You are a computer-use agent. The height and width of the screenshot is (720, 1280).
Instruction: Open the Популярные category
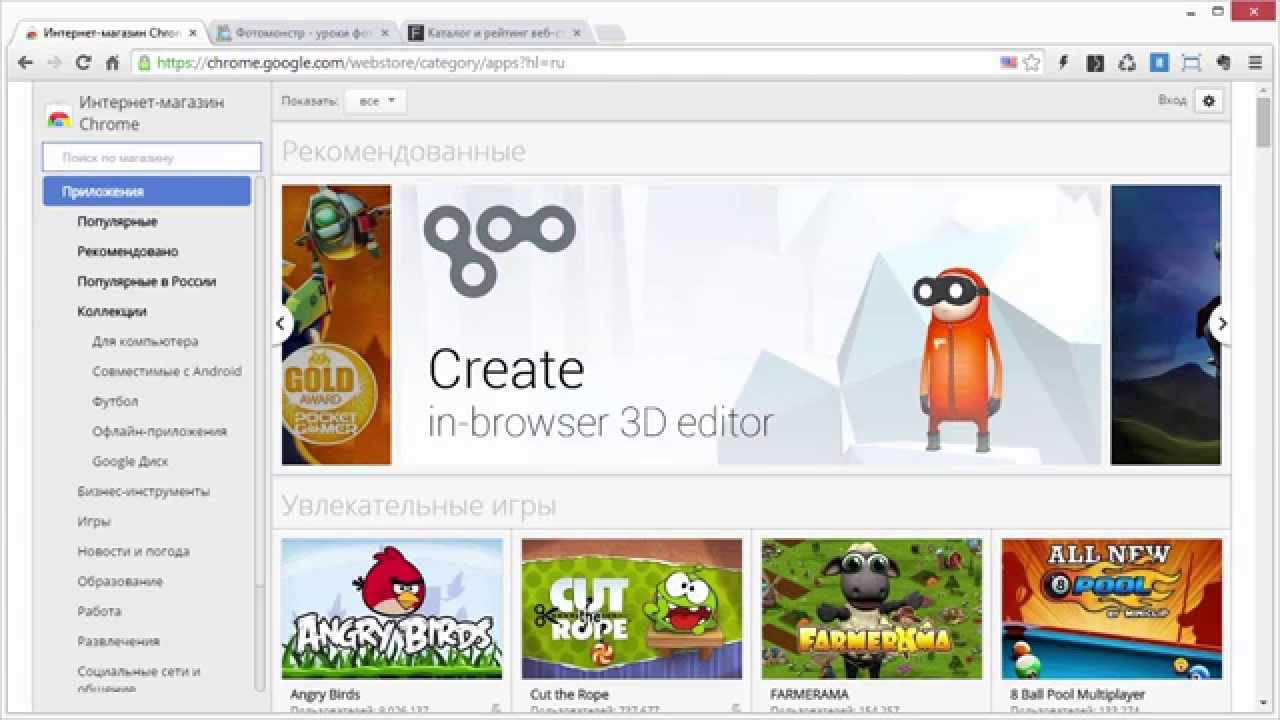(x=117, y=221)
